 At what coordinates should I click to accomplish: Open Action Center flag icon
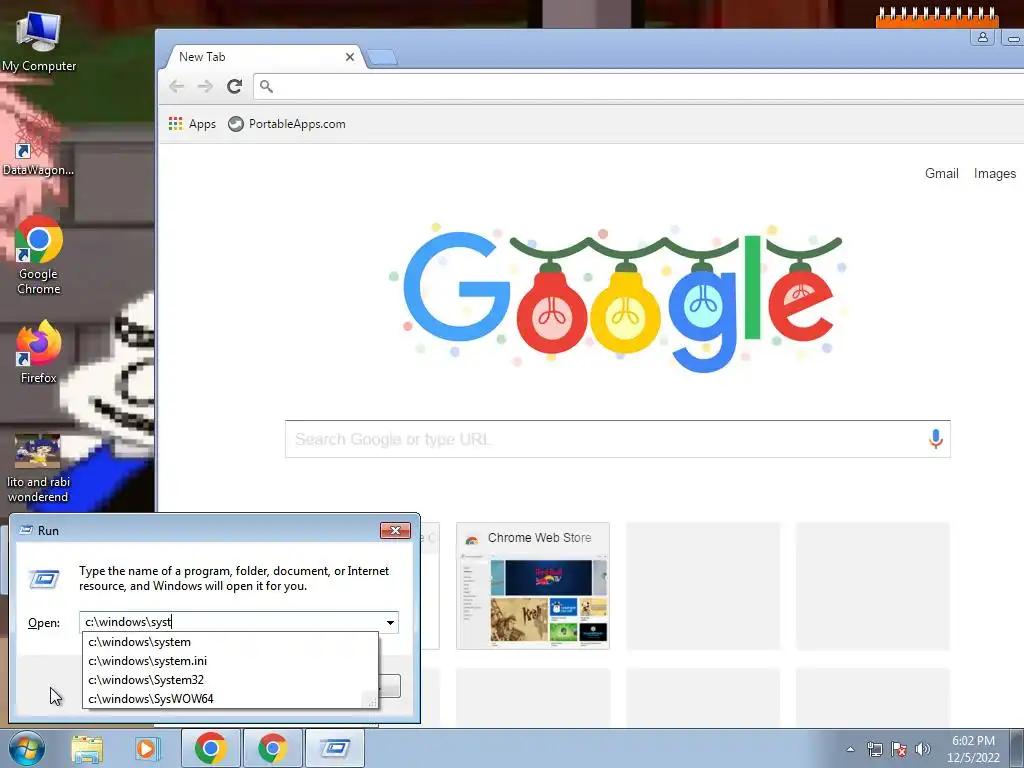pos(899,749)
